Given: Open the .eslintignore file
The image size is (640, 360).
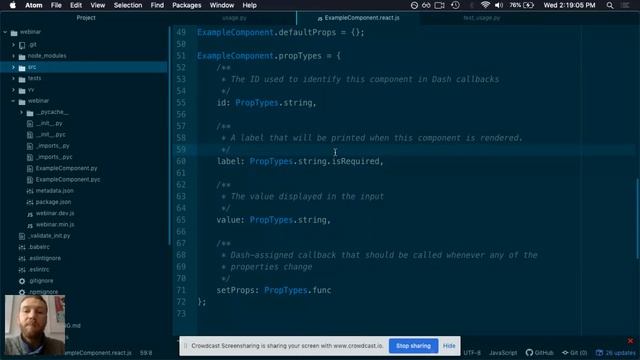Looking at the screenshot, I should tap(44, 258).
